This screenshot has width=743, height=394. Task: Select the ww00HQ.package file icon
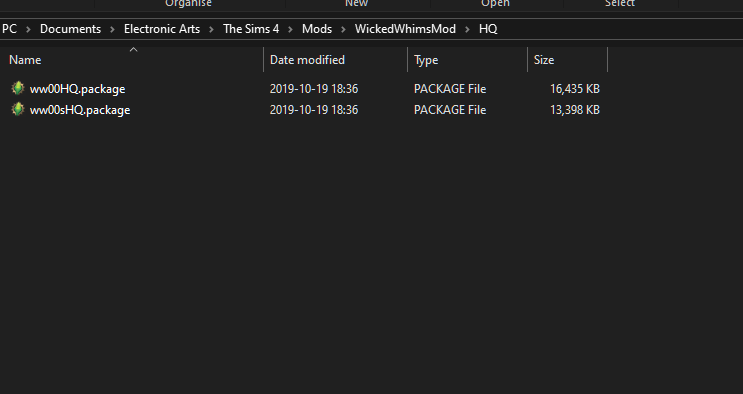point(18,88)
